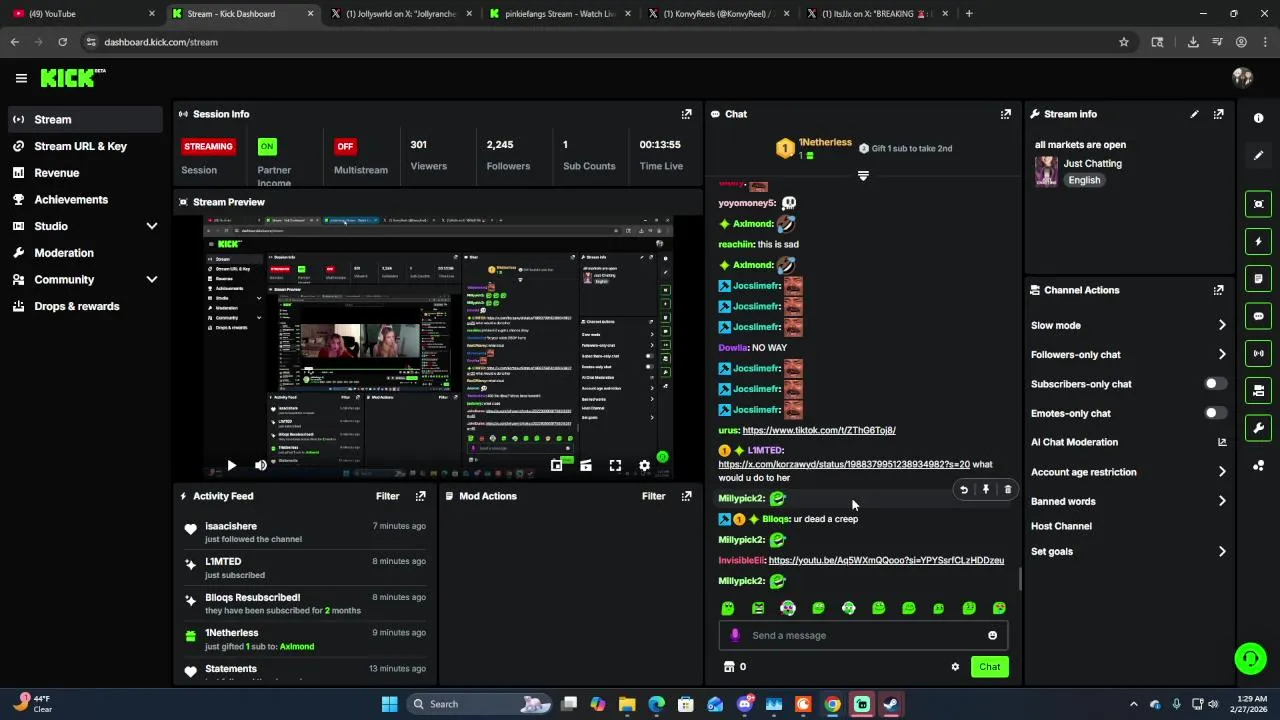Pop out the Session Info panel
Screen dimensions: 1280x720
point(686,114)
